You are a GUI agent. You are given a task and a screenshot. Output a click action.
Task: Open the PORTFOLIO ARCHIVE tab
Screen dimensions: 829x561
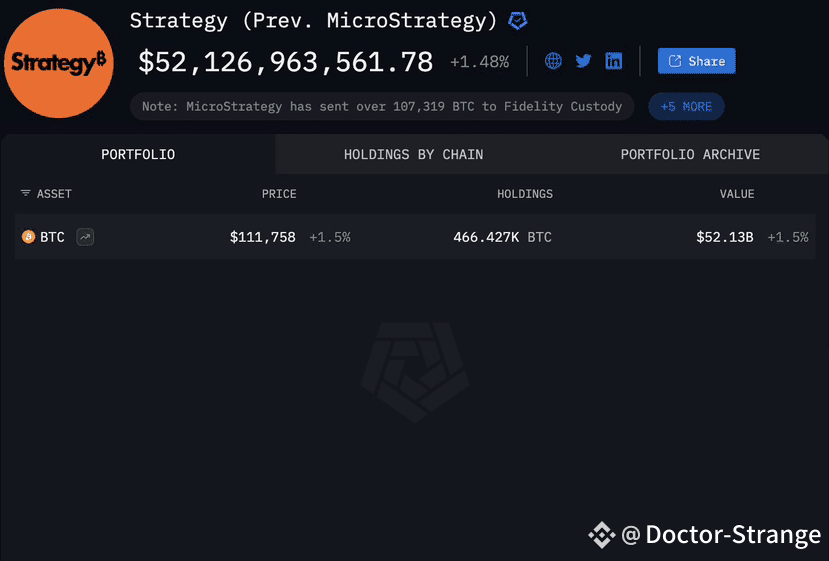(690, 154)
